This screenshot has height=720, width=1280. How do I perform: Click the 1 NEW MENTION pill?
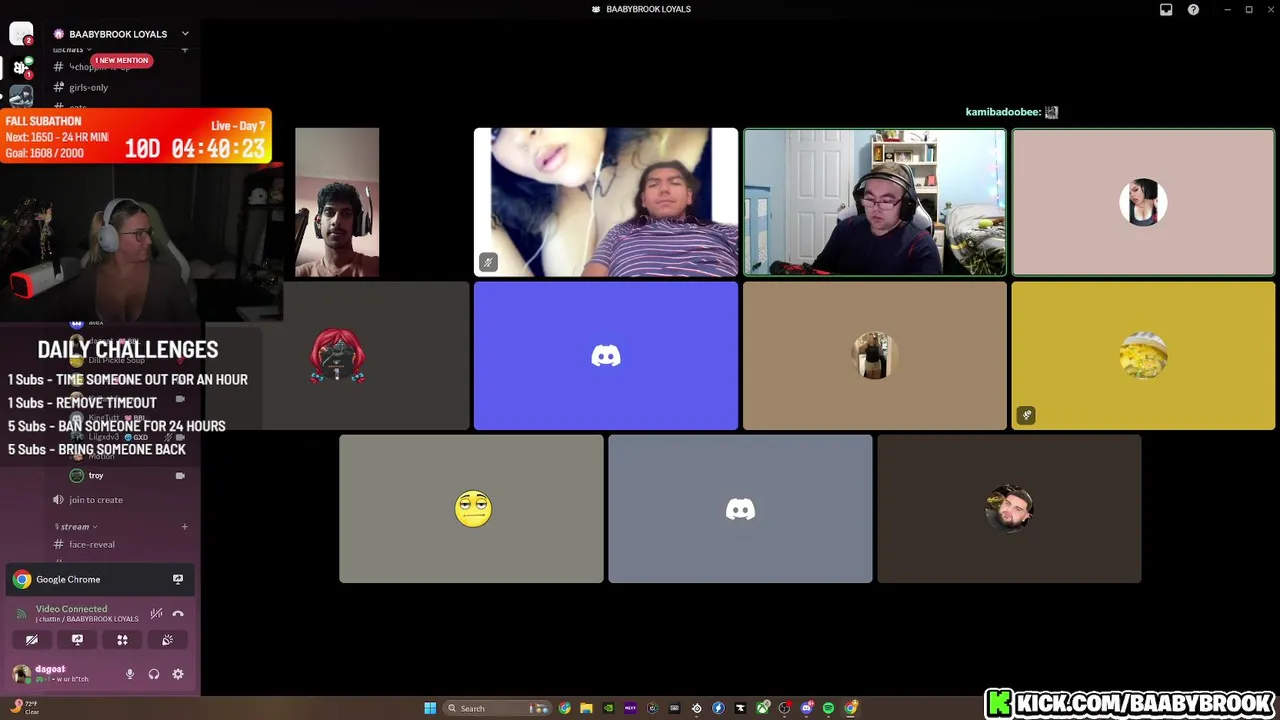tap(121, 60)
